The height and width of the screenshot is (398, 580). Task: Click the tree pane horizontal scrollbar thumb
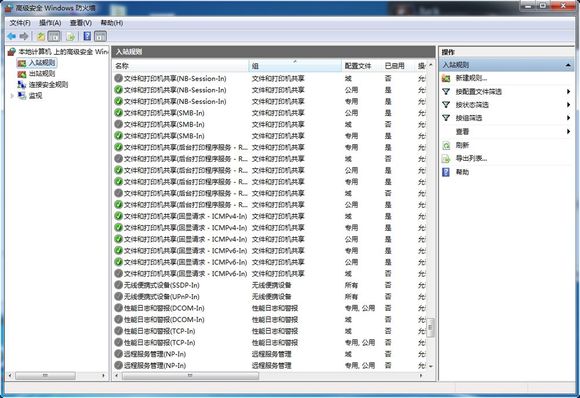(x=45, y=376)
